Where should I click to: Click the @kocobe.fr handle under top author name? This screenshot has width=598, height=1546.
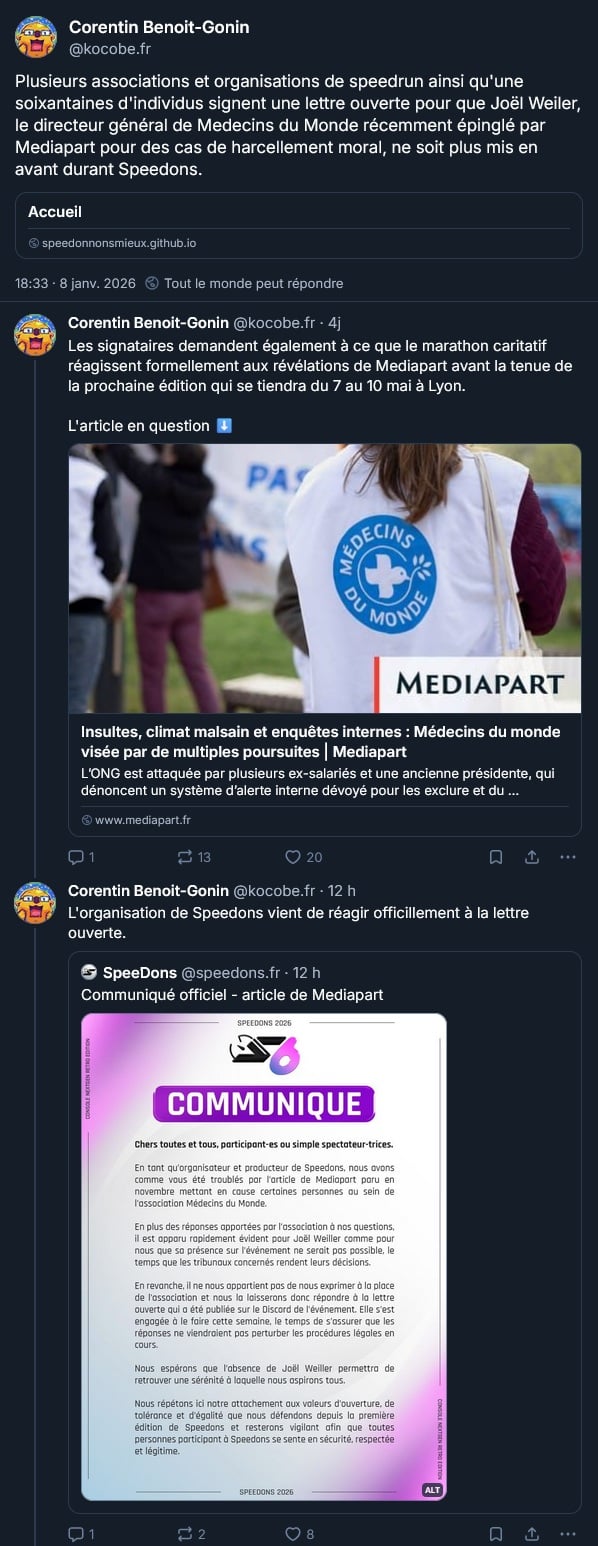pyautogui.click(x=110, y=48)
